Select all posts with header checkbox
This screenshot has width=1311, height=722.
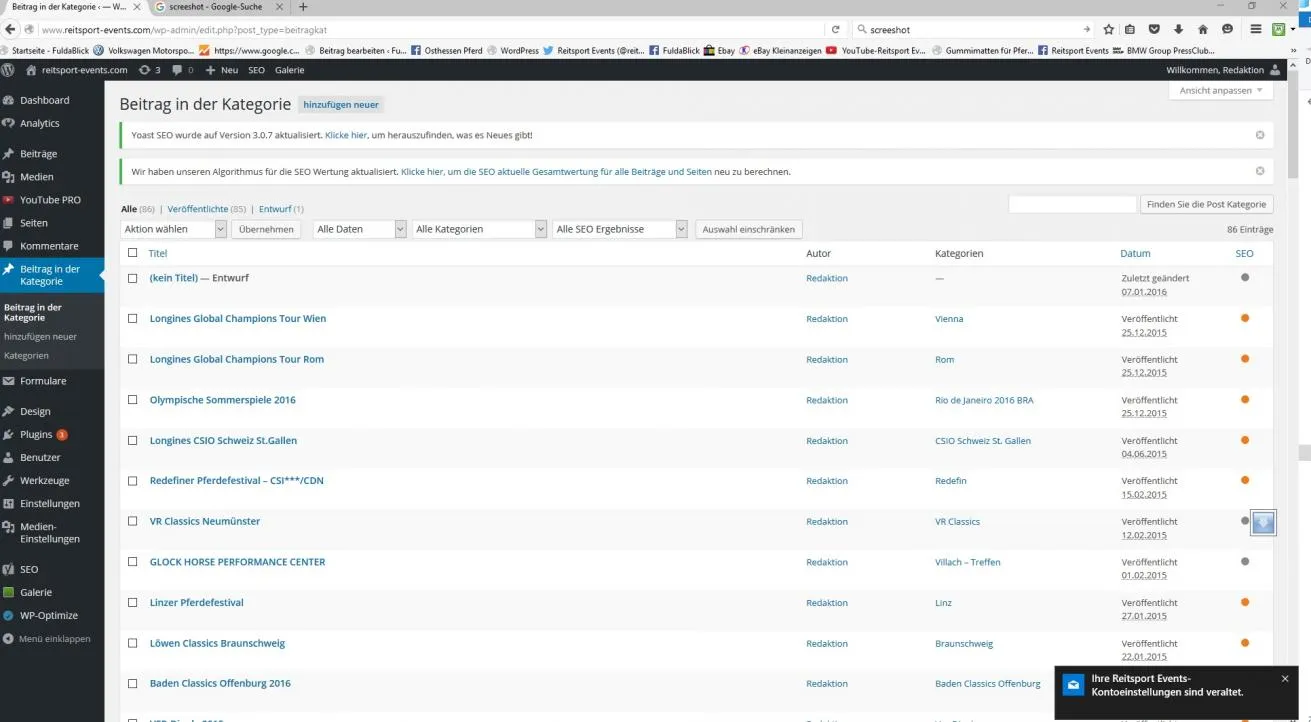(x=133, y=253)
